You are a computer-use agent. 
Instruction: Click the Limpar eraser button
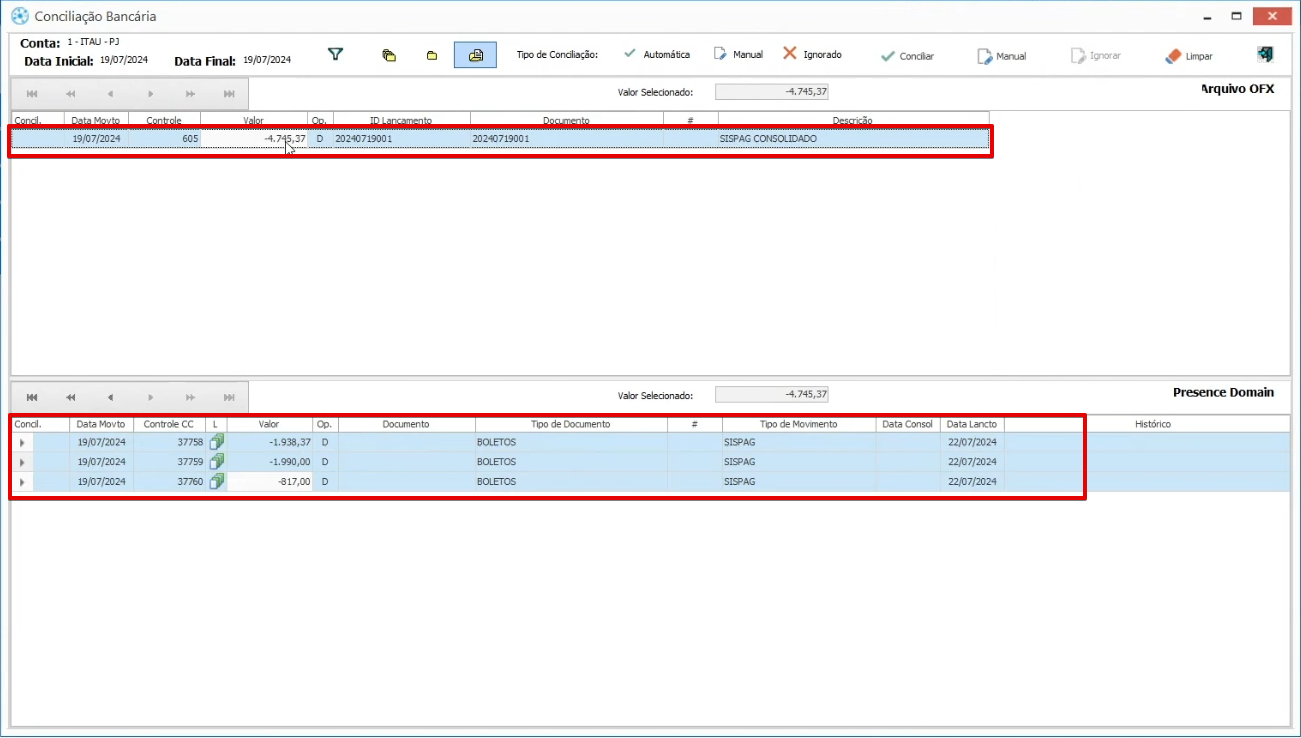[x=1189, y=56]
